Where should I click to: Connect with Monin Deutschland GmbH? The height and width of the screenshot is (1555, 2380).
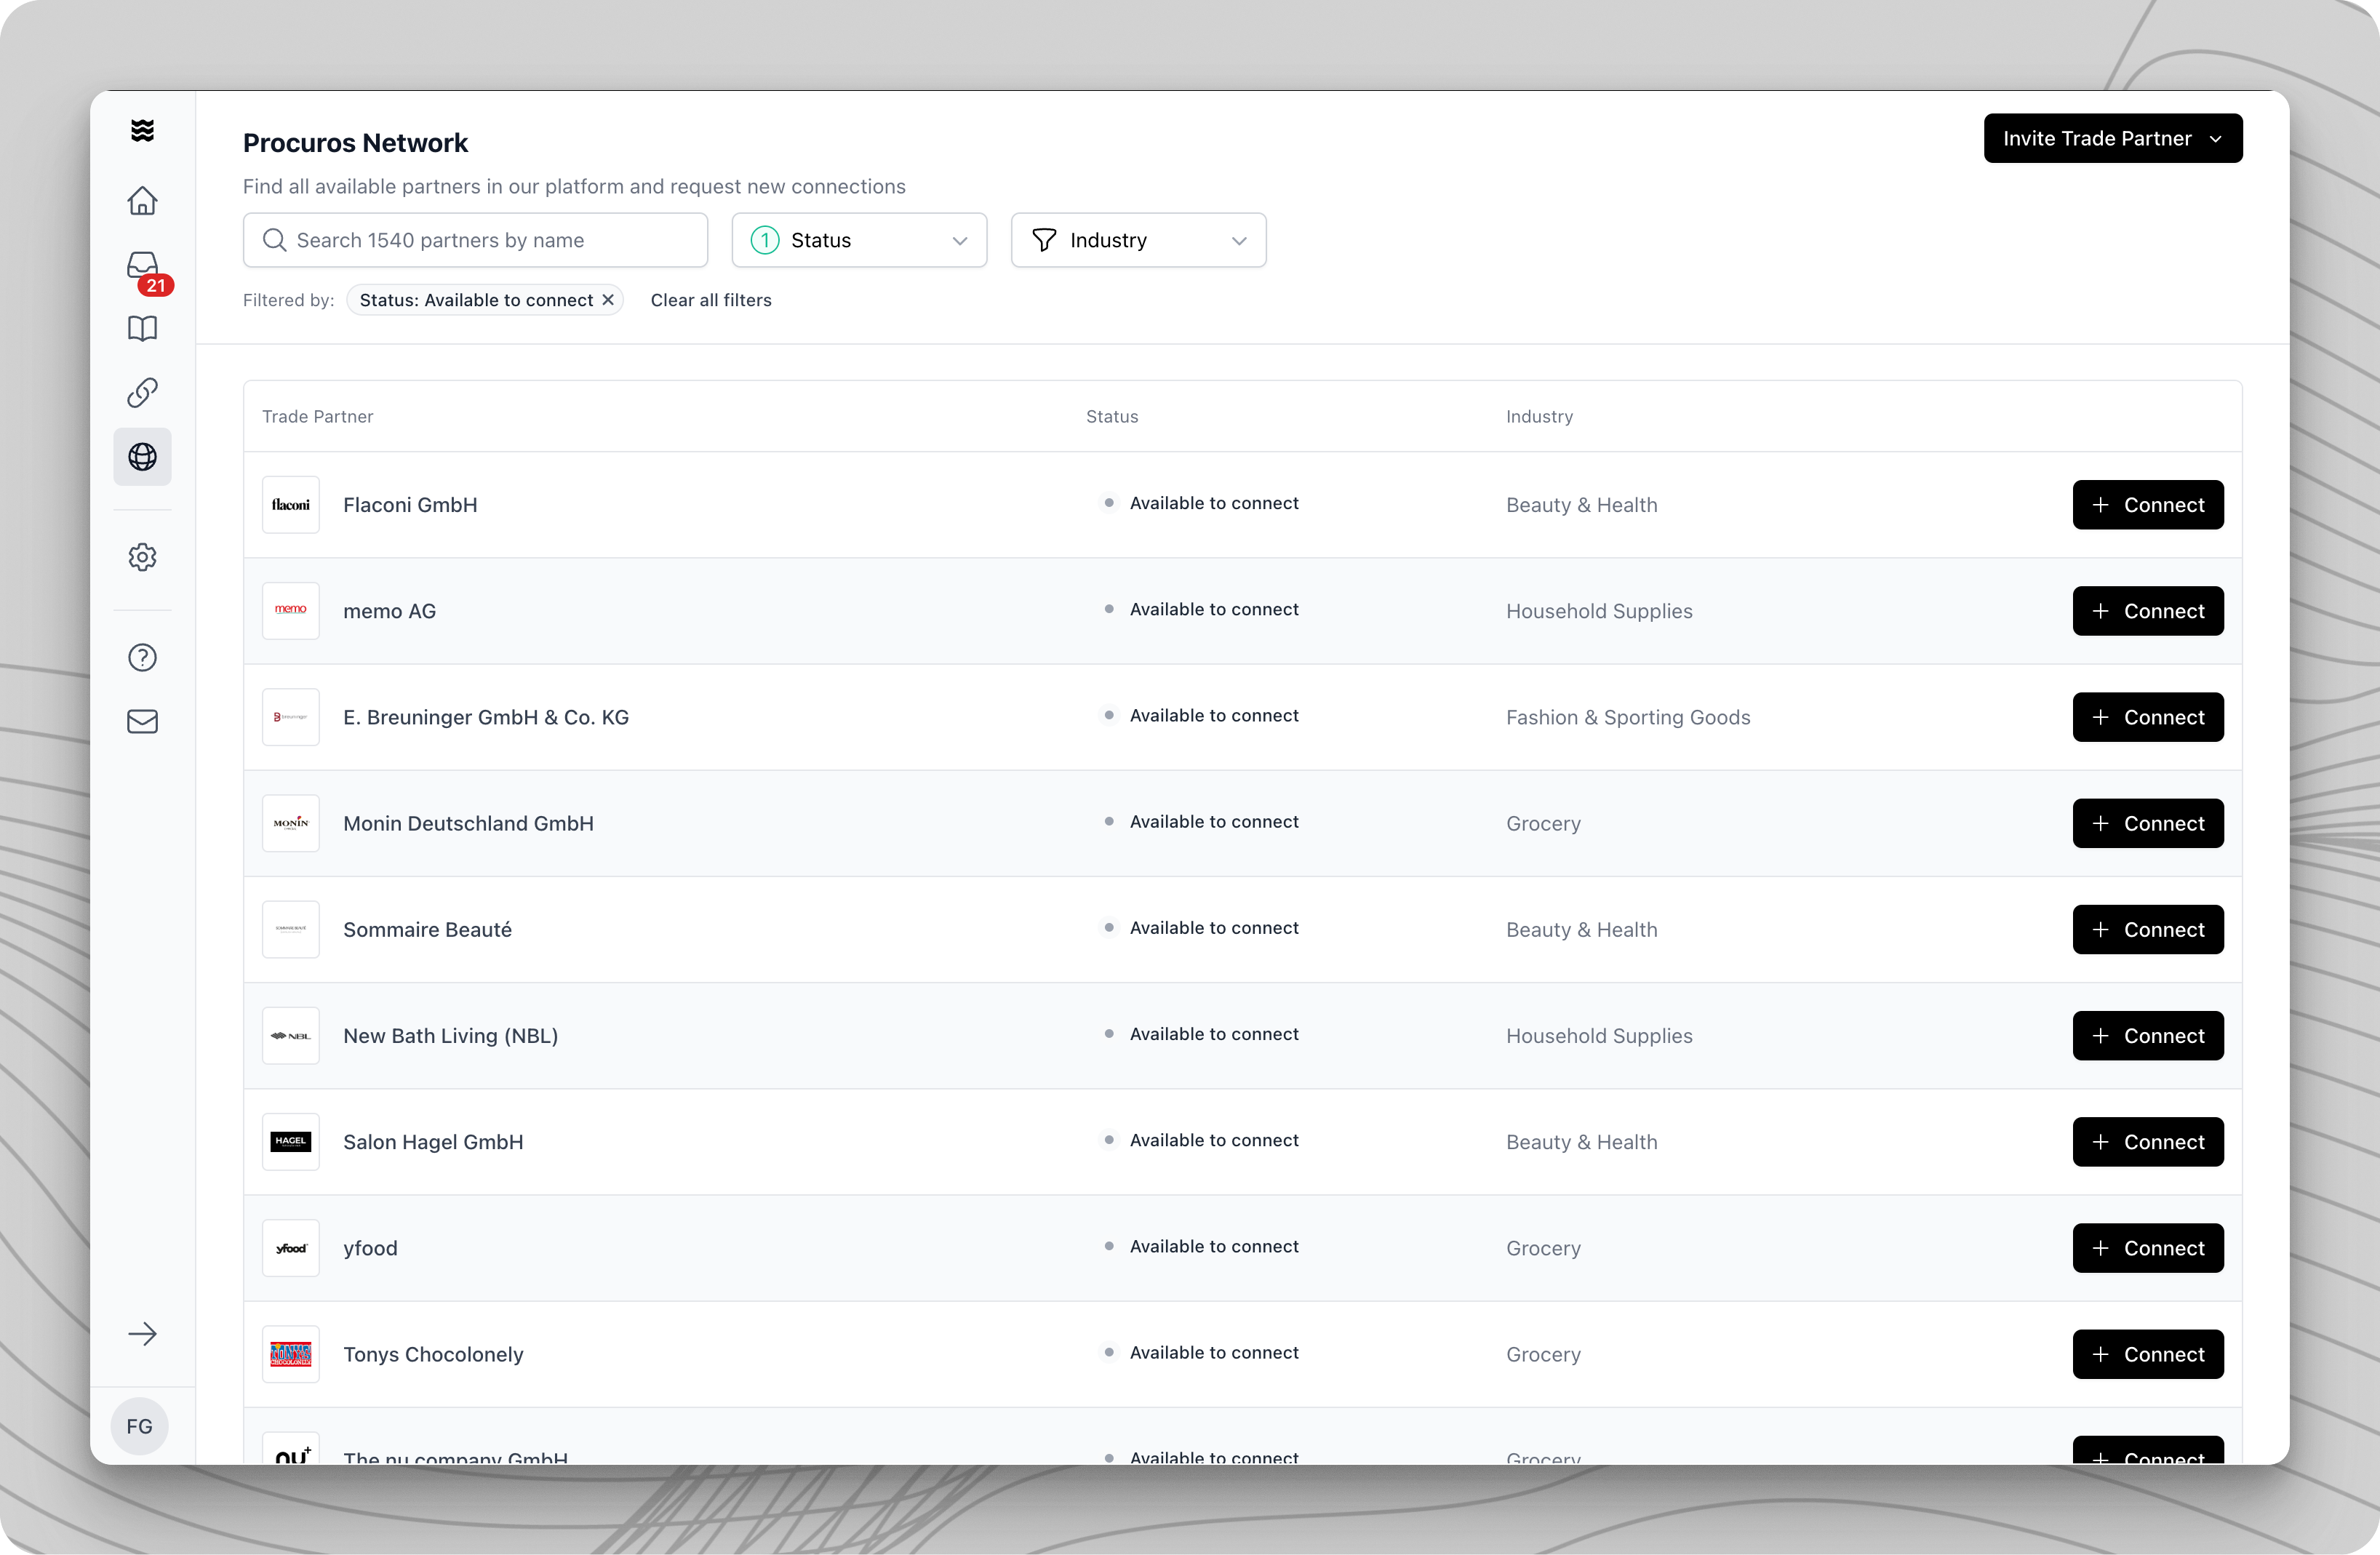[x=2148, y=823]
